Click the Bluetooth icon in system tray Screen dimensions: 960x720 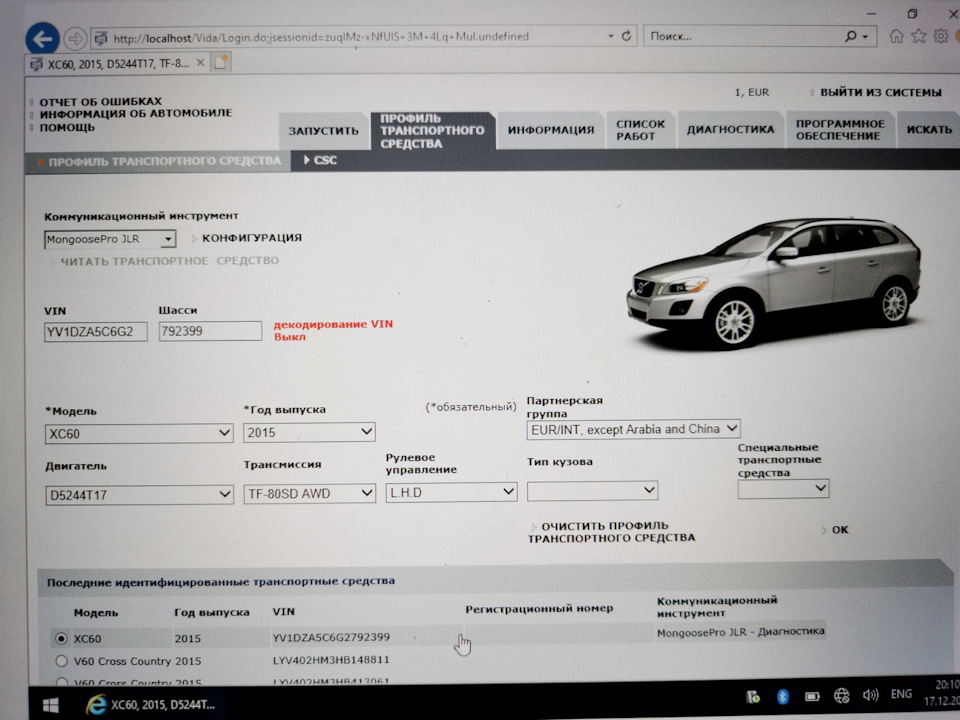[x=781, y=694]
